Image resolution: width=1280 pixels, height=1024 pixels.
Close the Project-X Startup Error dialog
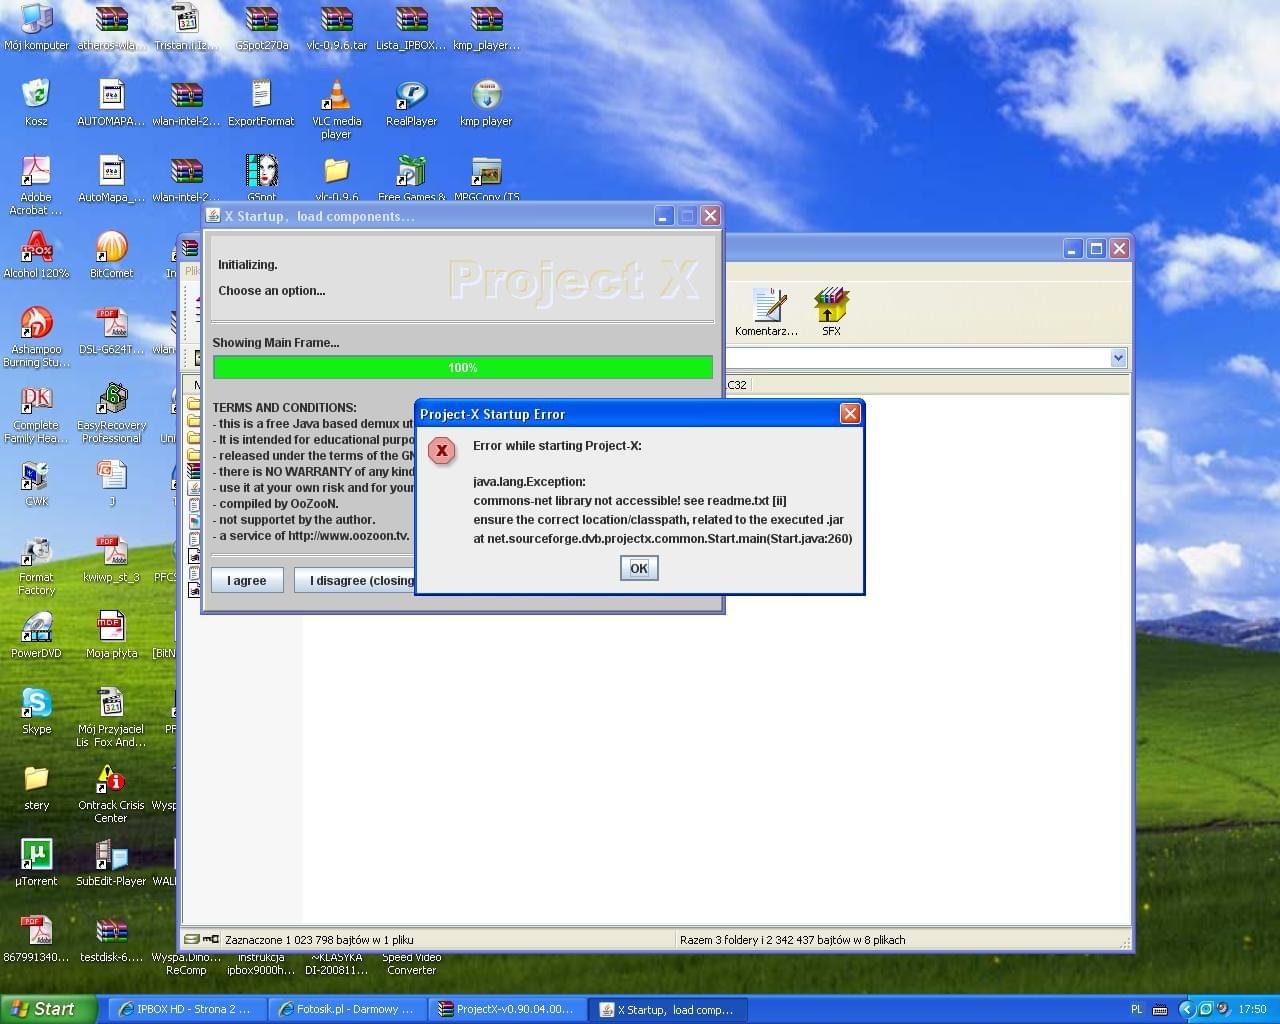tap(850, 414)
